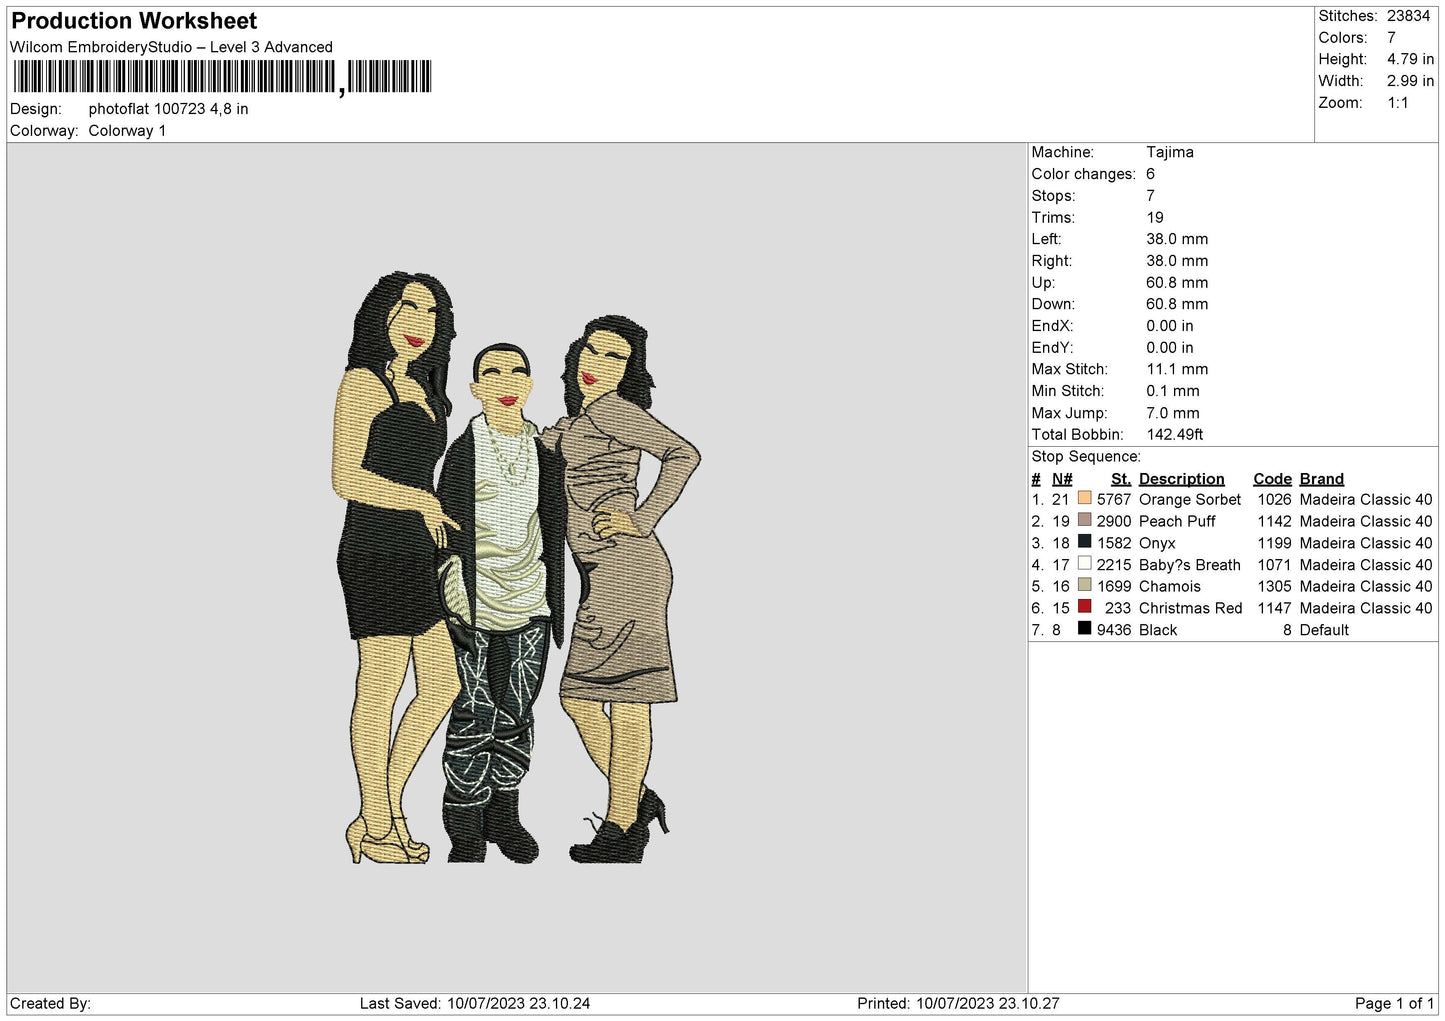Click the Orange Sorbet color swatch
This screenshot has width=1445, height=1021.
tap(1084, 498)
